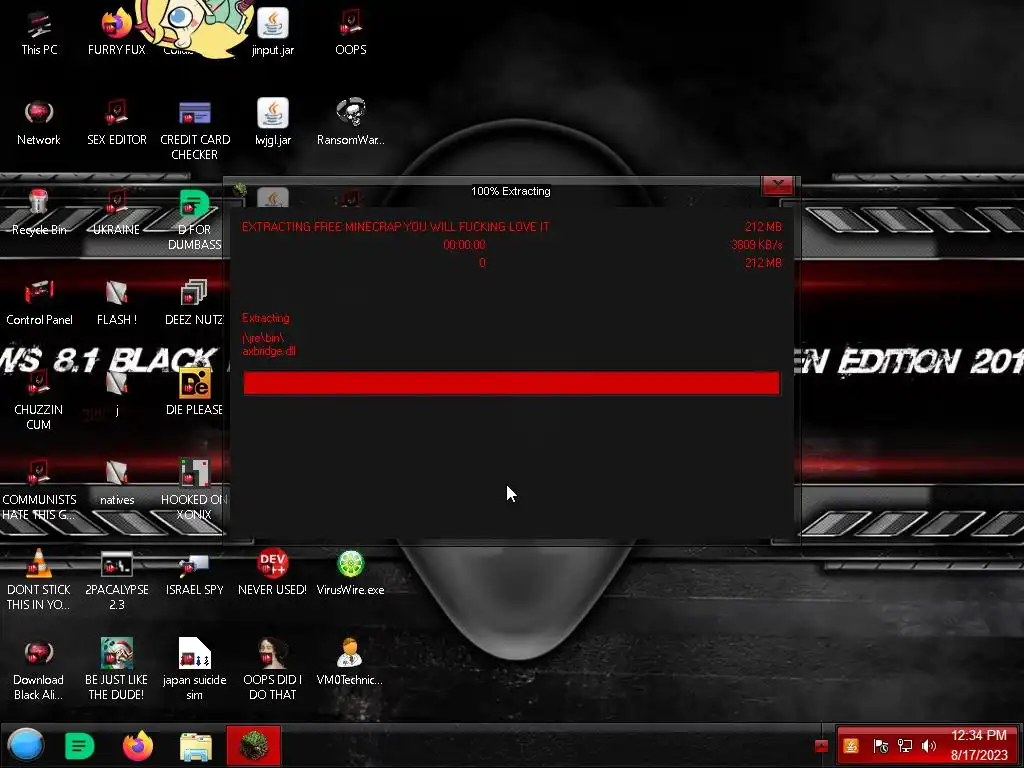Open the volume speaker tray icon

929,746
